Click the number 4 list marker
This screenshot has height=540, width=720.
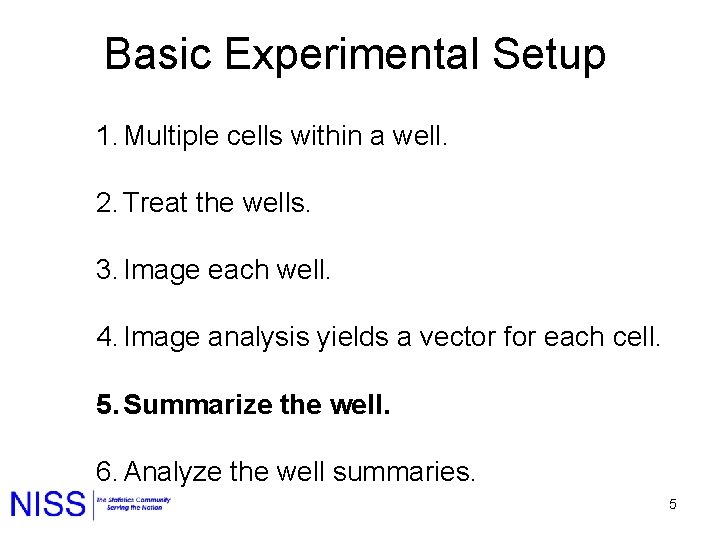[x=107, y=339]
